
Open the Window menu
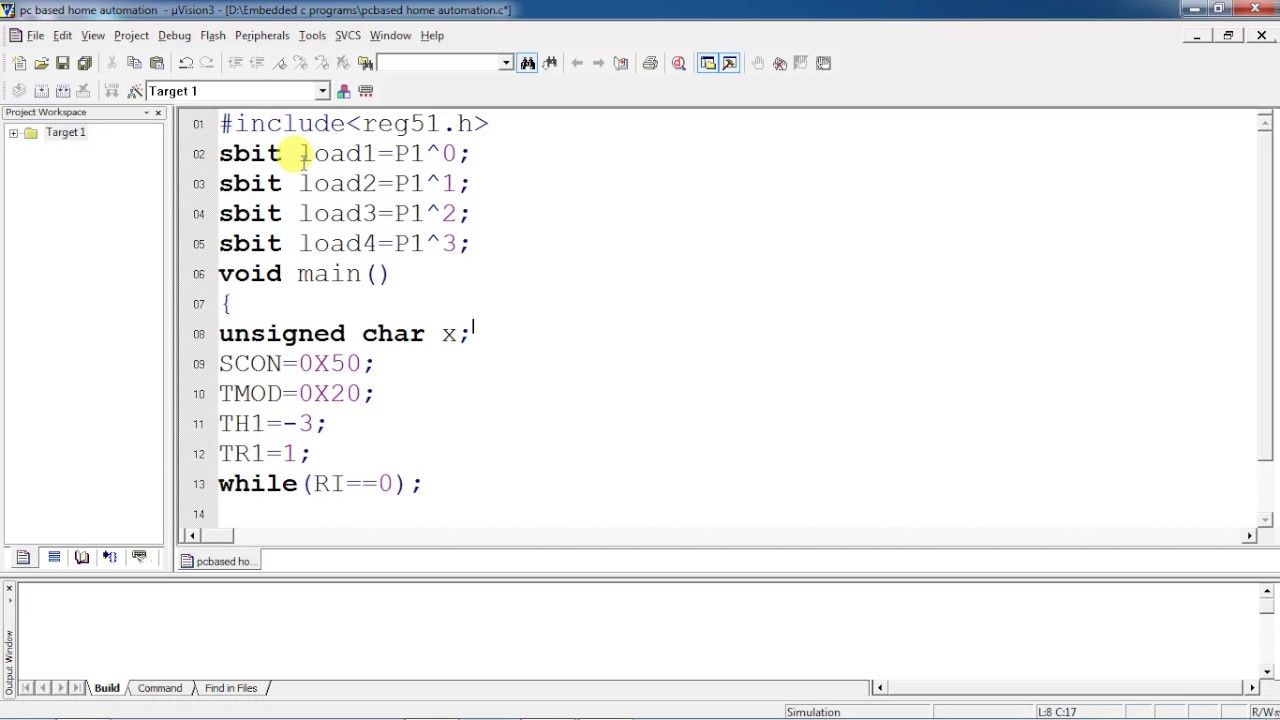point(390,35)
